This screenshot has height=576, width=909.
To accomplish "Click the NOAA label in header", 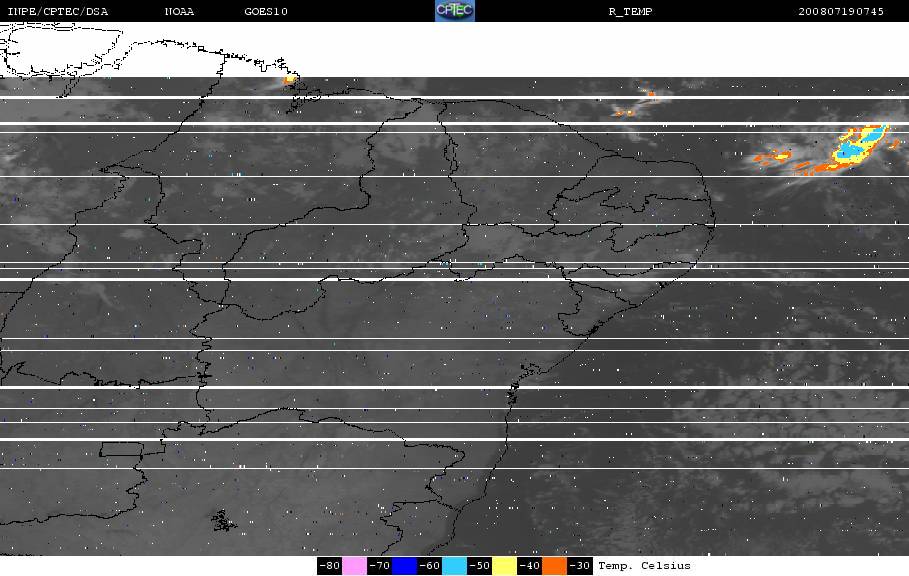I will 179,11.
